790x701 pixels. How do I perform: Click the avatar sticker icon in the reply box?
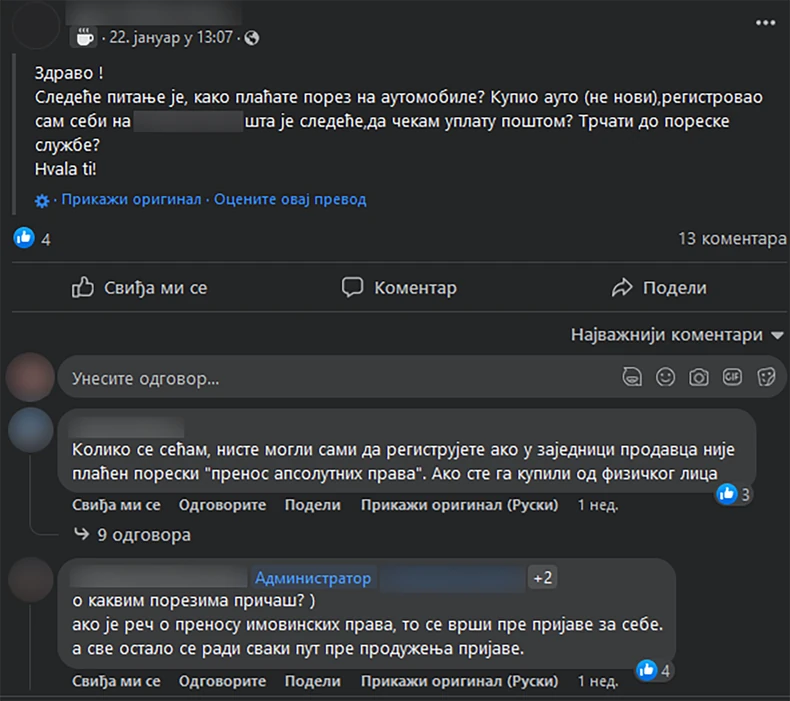pyautogui.click(x=631, y=377)
